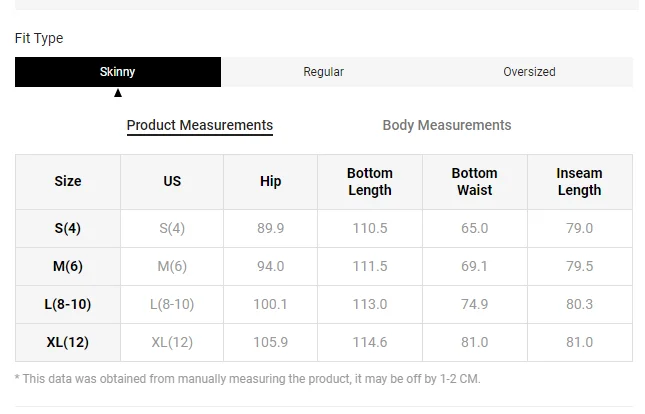Click the 89.9 hip value for S(4)
This screenshot has height=414, width=645.
271,228
